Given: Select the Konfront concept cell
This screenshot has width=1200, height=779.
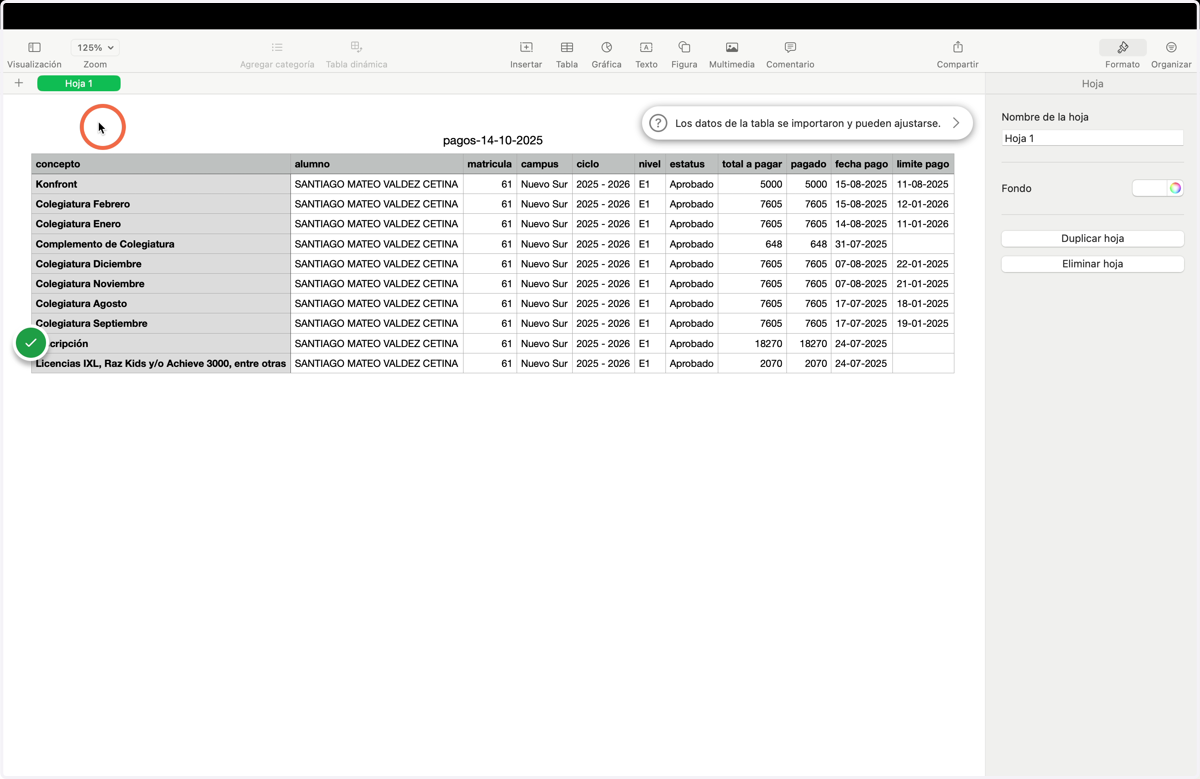Looking at the screenshot, I should tap(161, 184).
